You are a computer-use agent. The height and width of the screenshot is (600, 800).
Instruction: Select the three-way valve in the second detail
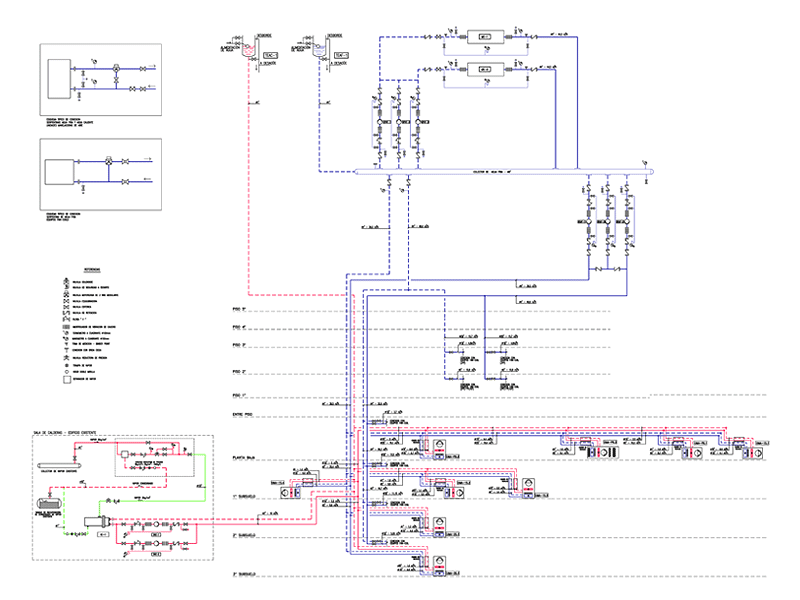(107, 160)
